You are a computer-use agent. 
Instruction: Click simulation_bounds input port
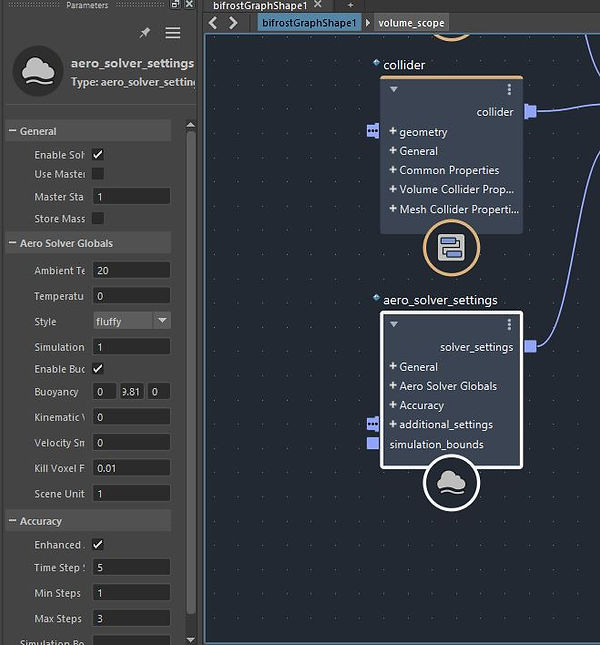click(x=373, y=443)
